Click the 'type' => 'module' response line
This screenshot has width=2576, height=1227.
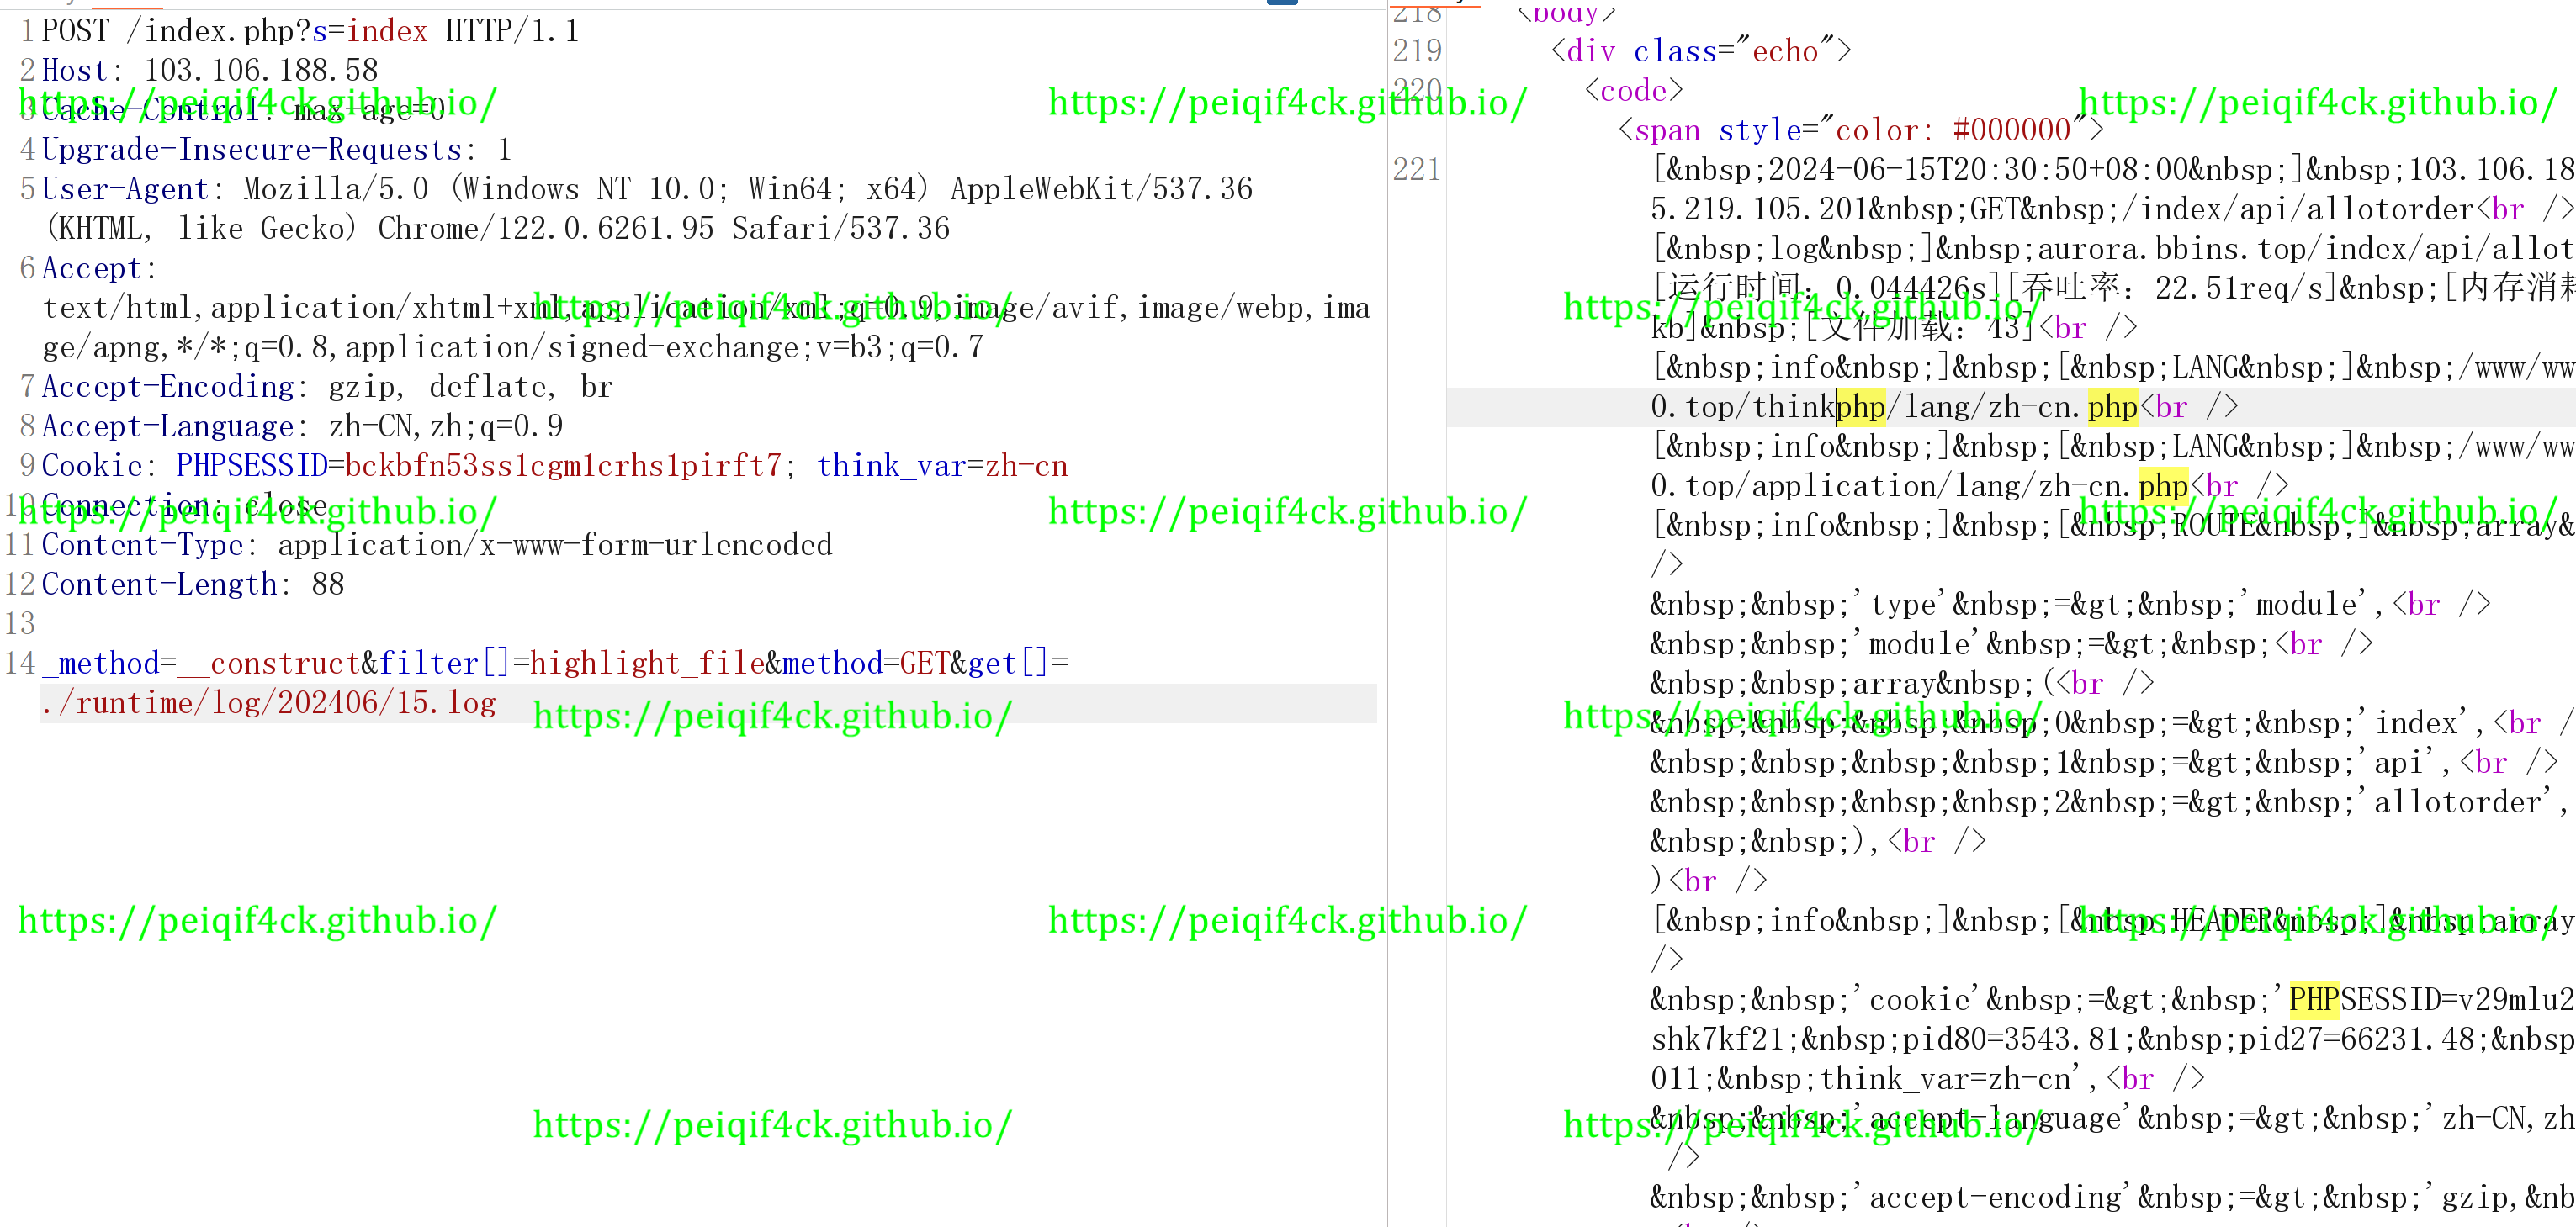(x=2070, y=604)
